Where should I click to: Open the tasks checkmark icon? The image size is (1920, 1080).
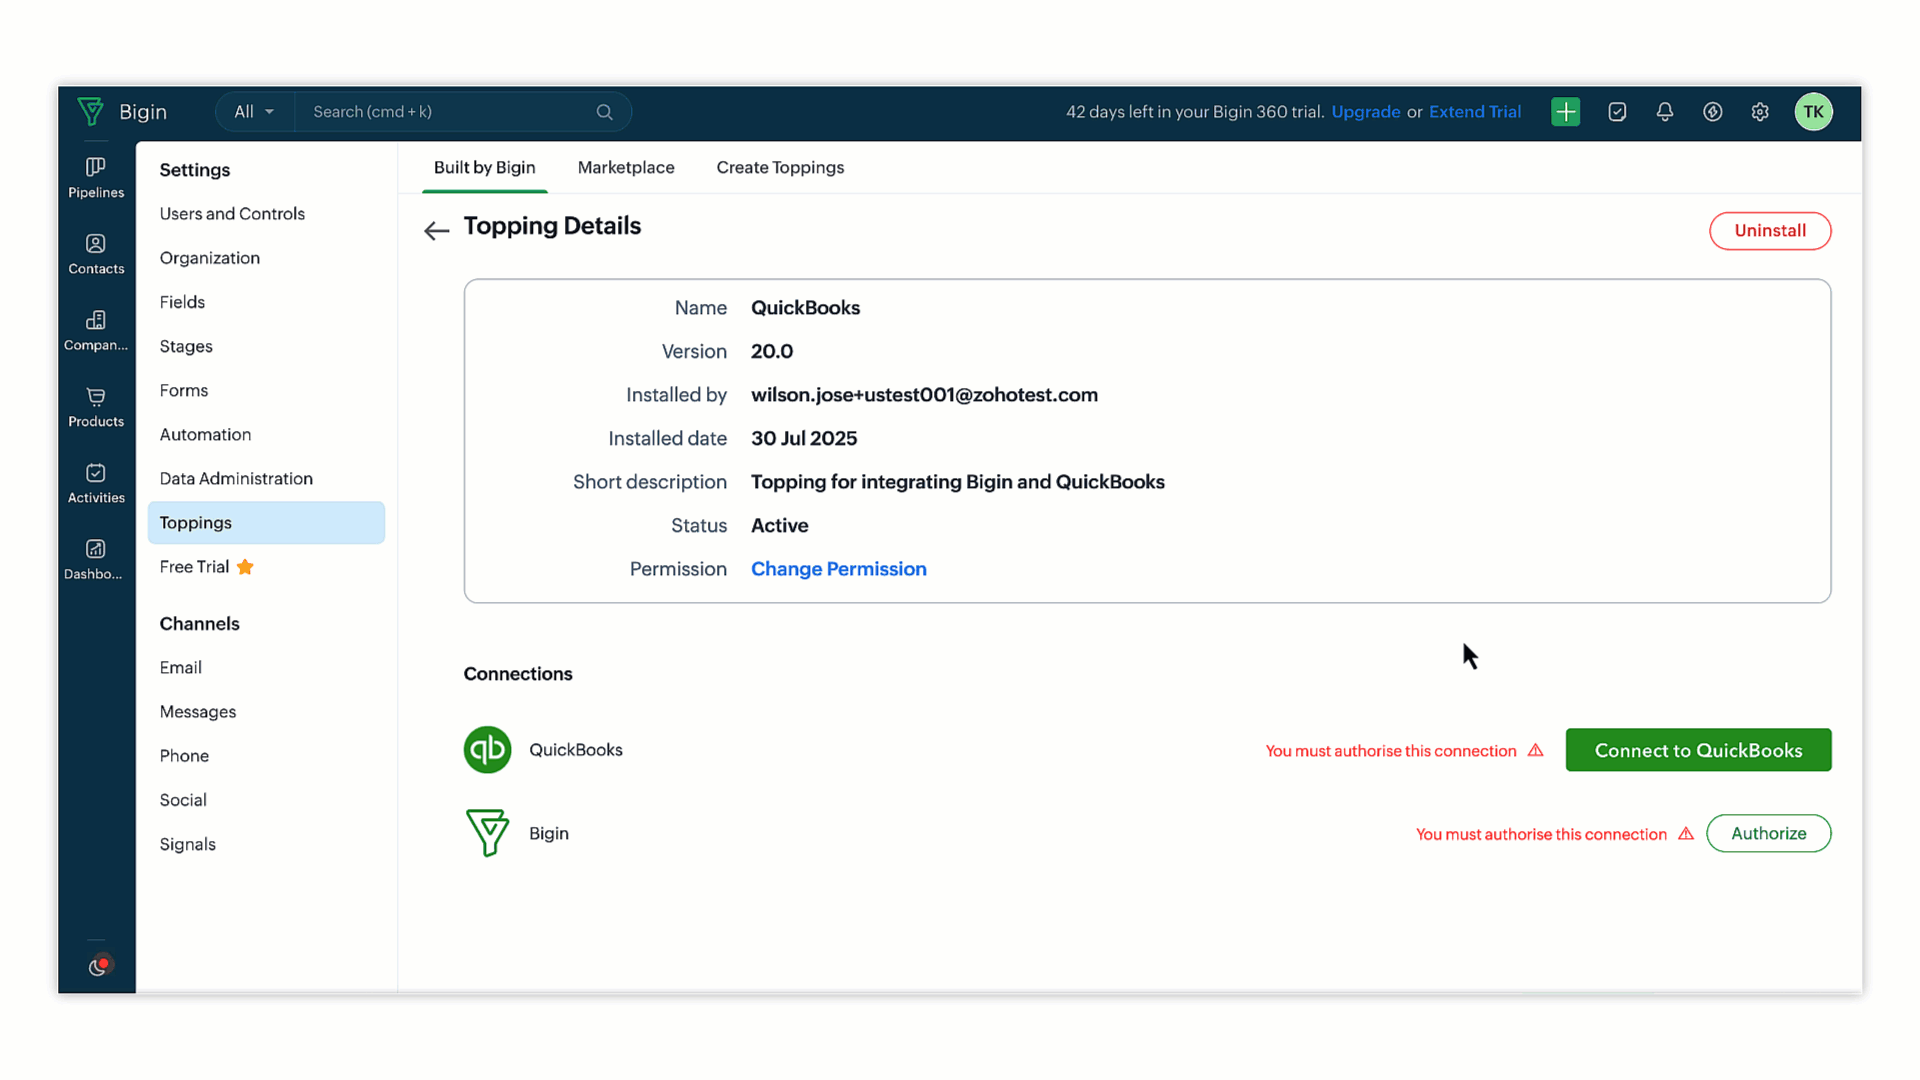coord(1617,112)
